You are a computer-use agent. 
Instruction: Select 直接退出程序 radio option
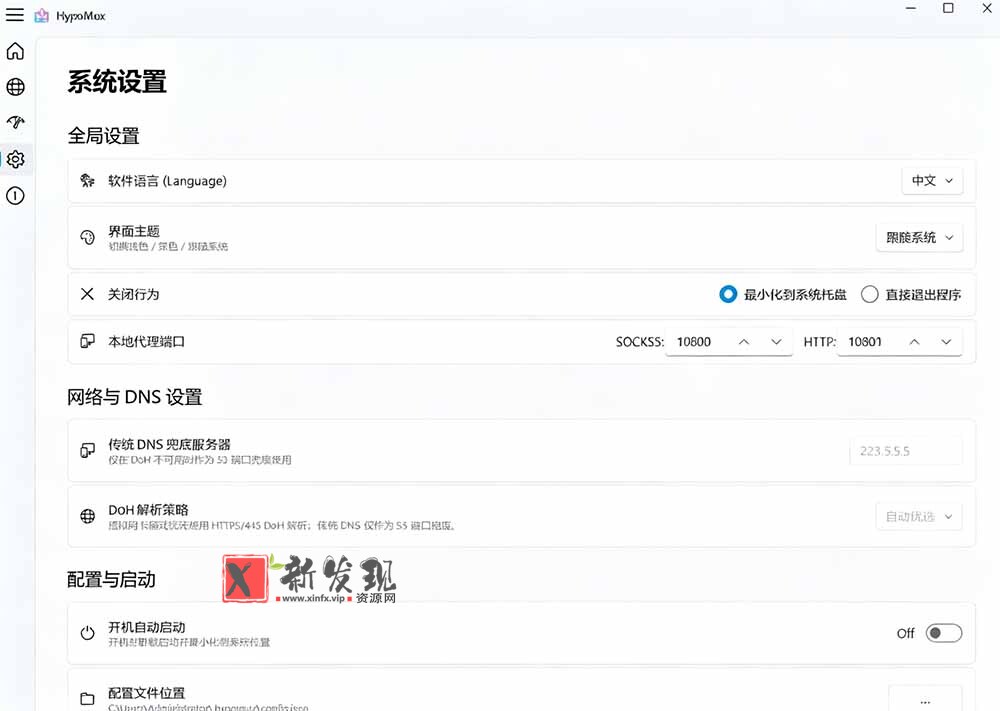click(x=911, y=295)
